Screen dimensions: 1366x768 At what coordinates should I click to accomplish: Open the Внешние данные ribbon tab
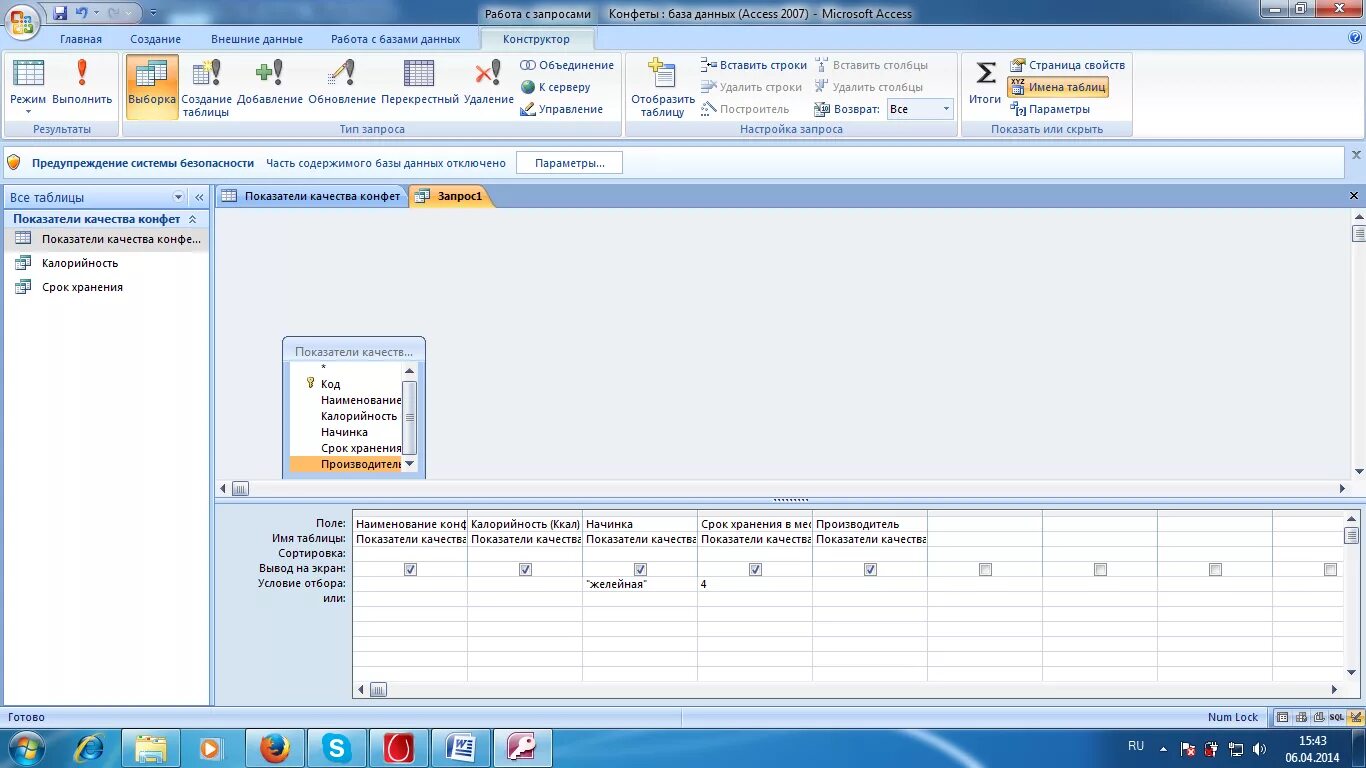coord(257,39)
